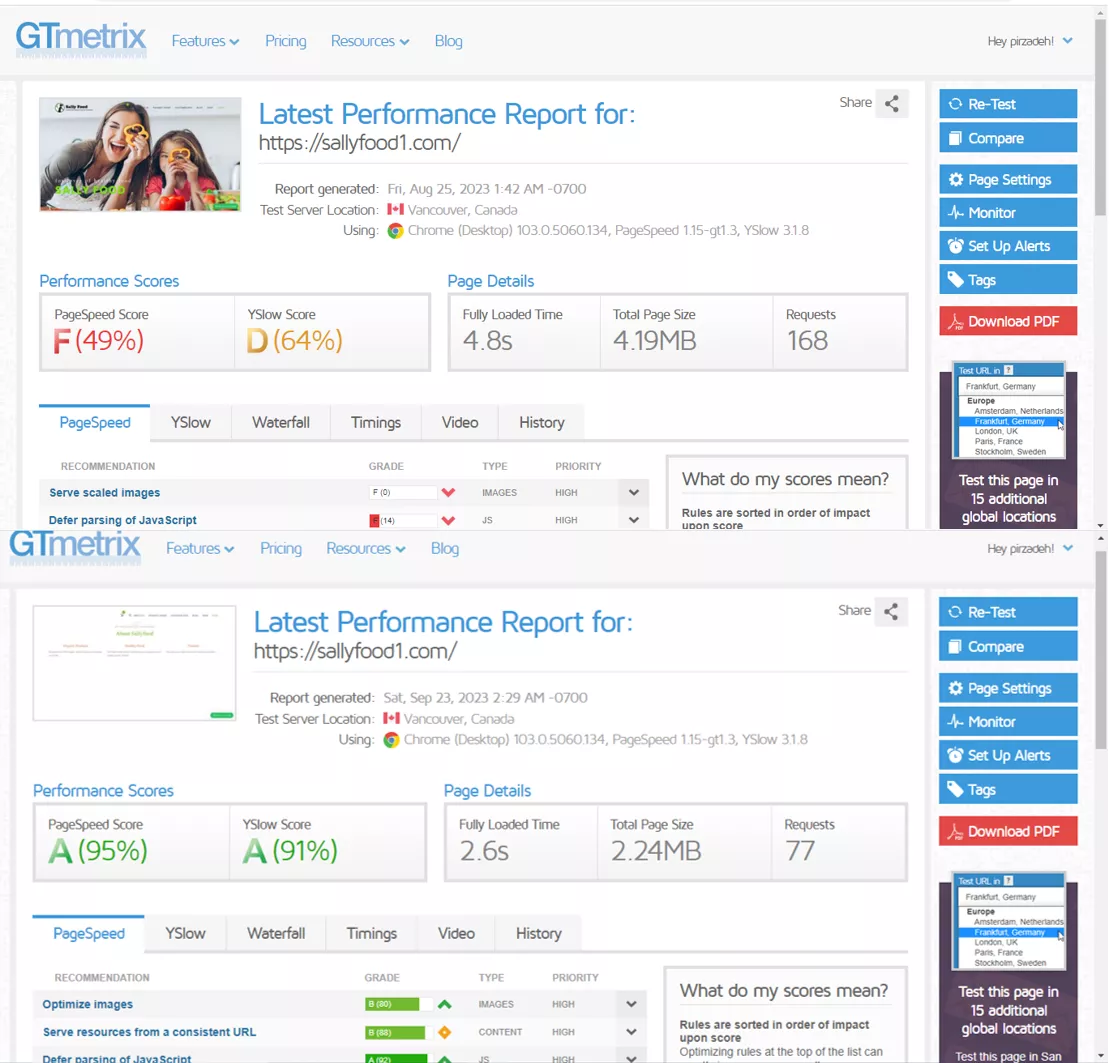Expand the Optimize images recommendation

[632, 1004]
